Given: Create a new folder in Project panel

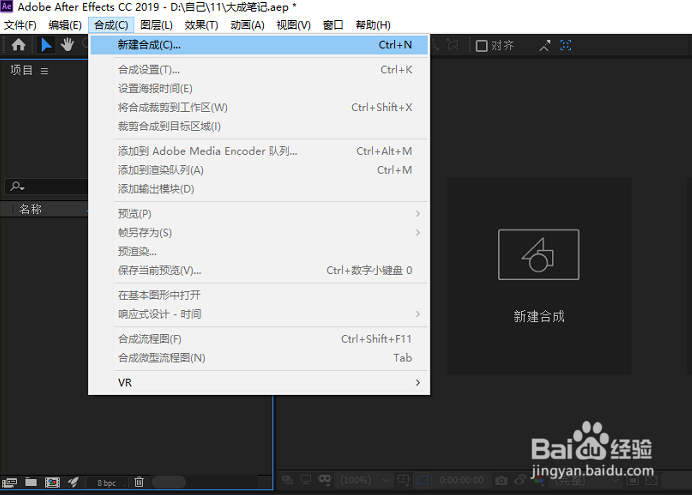Looking at the screenshot, I should (31, 482).
